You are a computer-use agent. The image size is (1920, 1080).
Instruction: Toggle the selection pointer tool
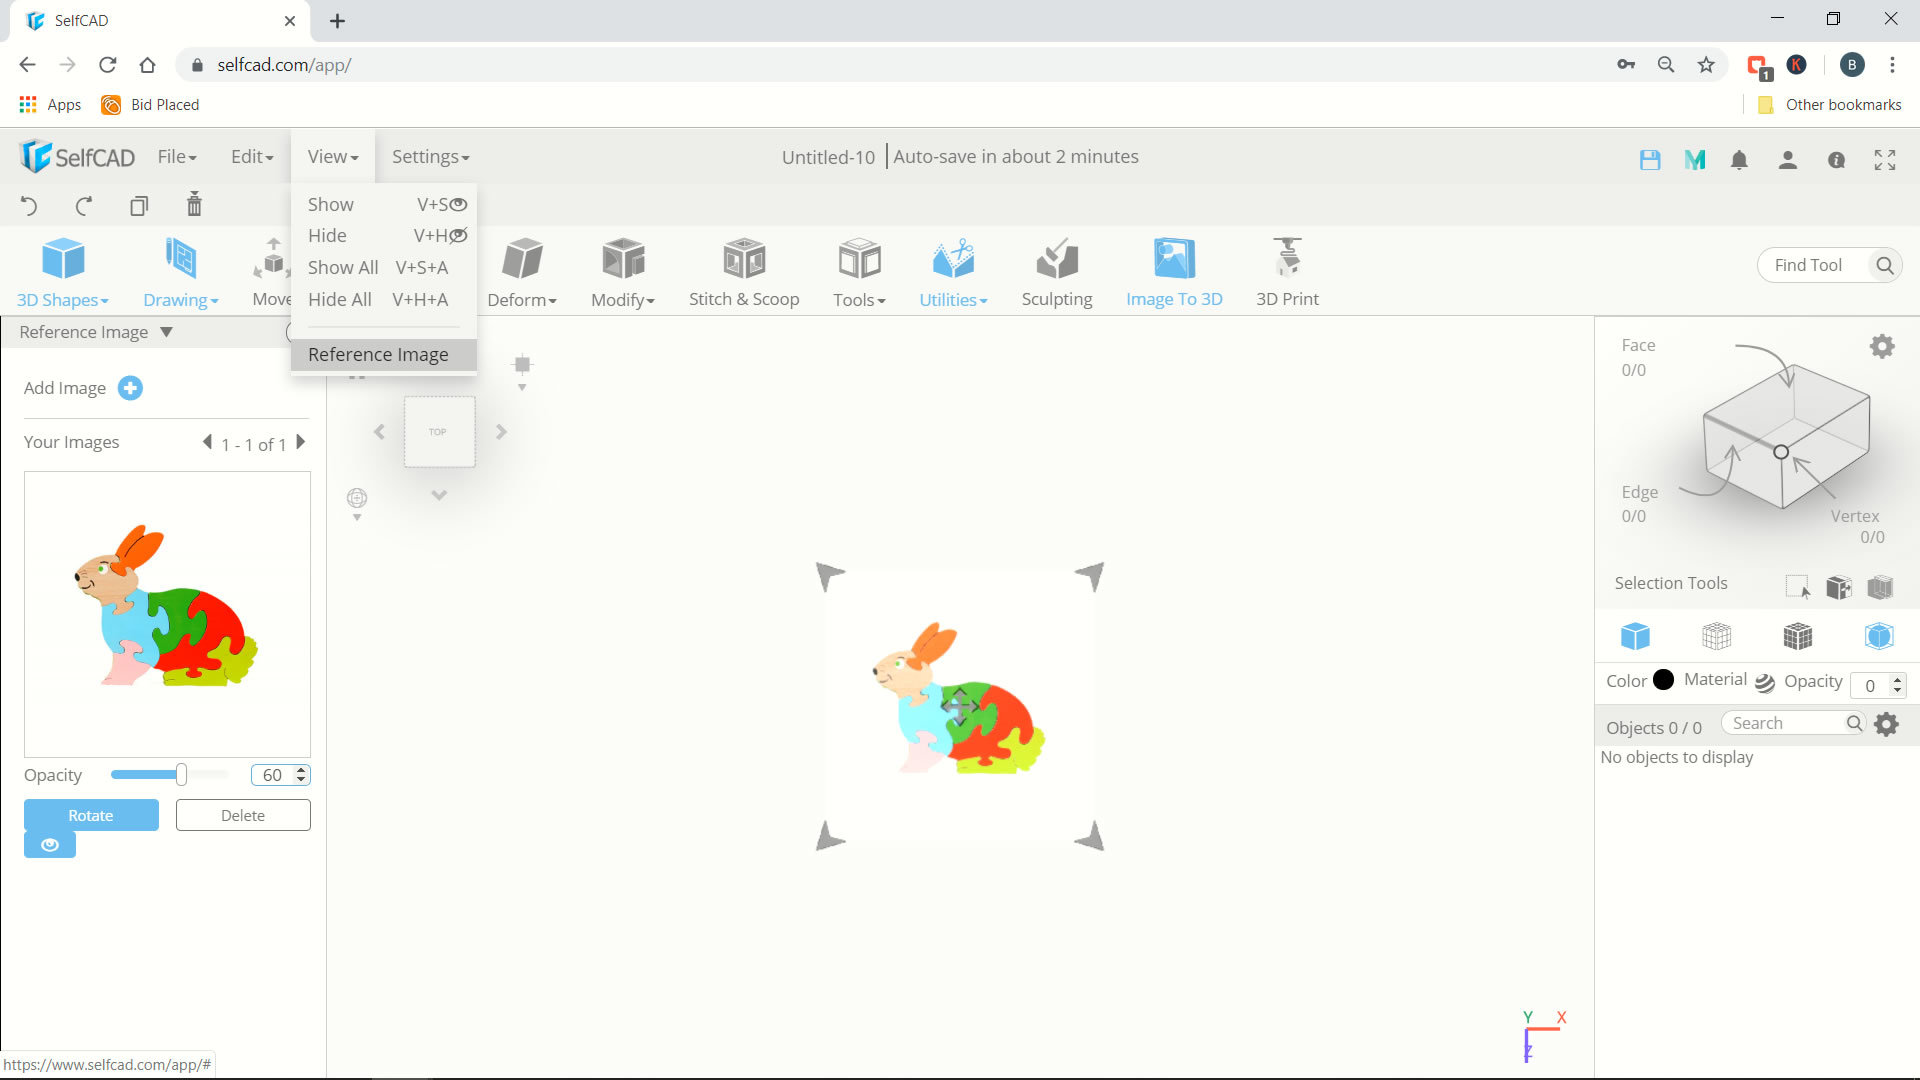1797,587
